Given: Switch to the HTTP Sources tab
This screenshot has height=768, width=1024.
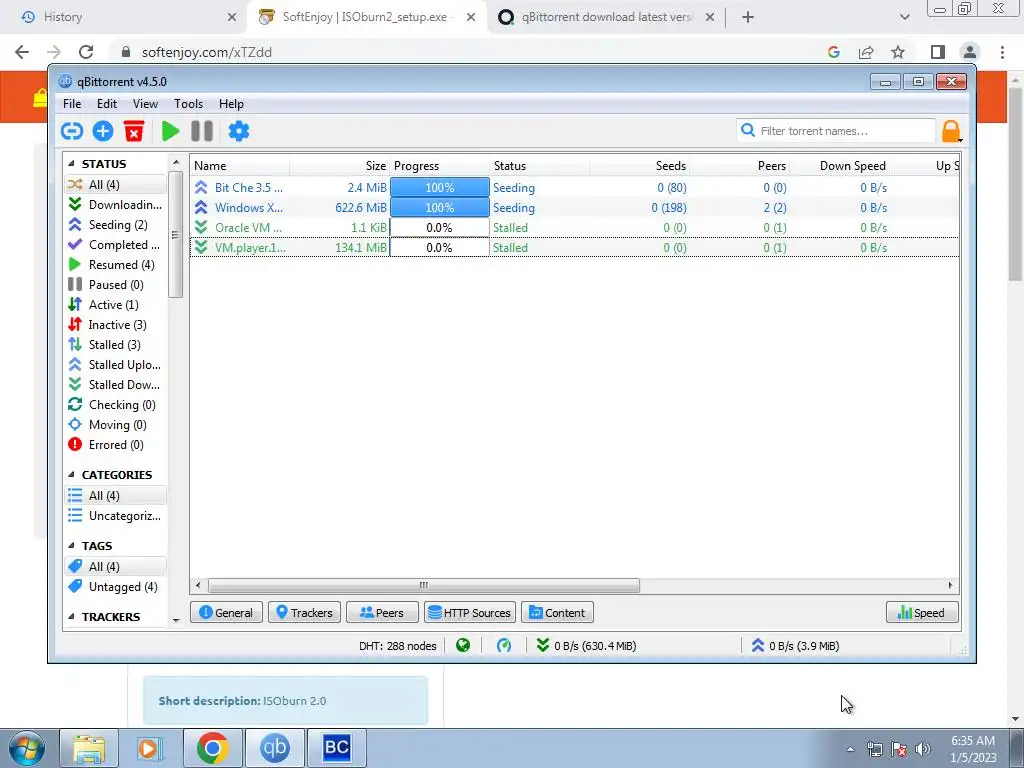Looking at the screenshot, I should [x=470, y=613].
